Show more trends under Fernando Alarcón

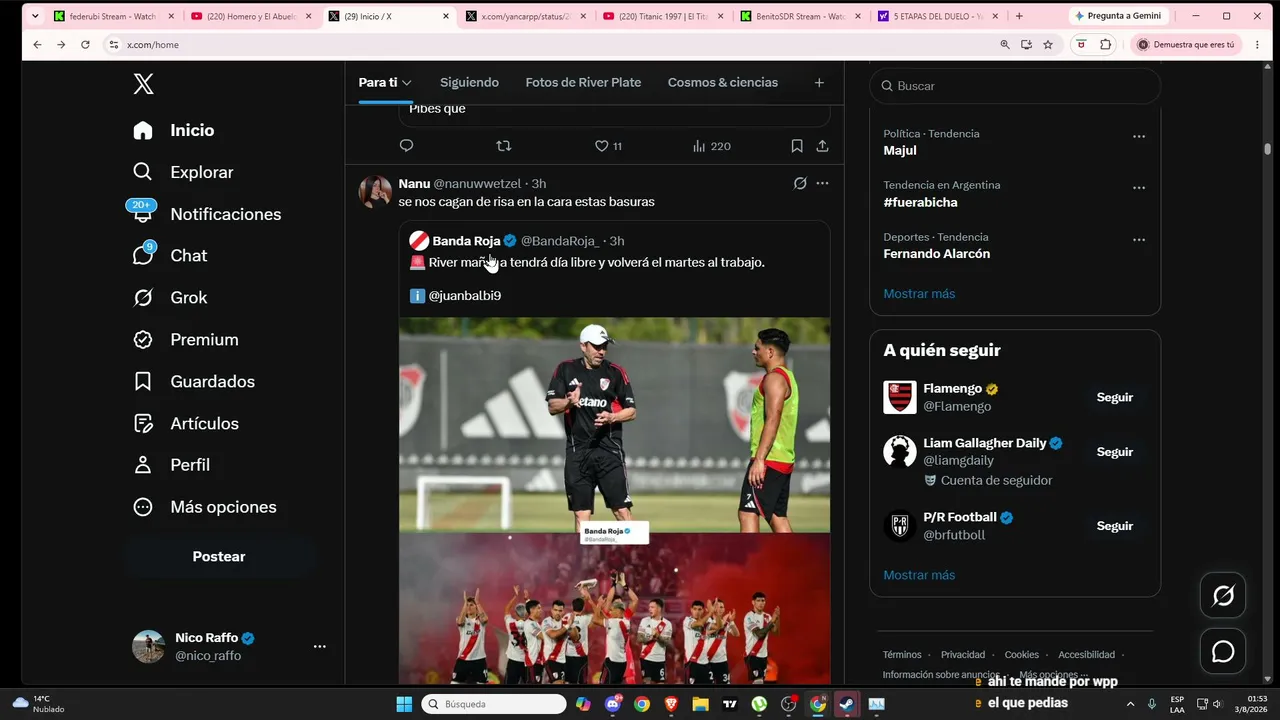click(919, 294)
